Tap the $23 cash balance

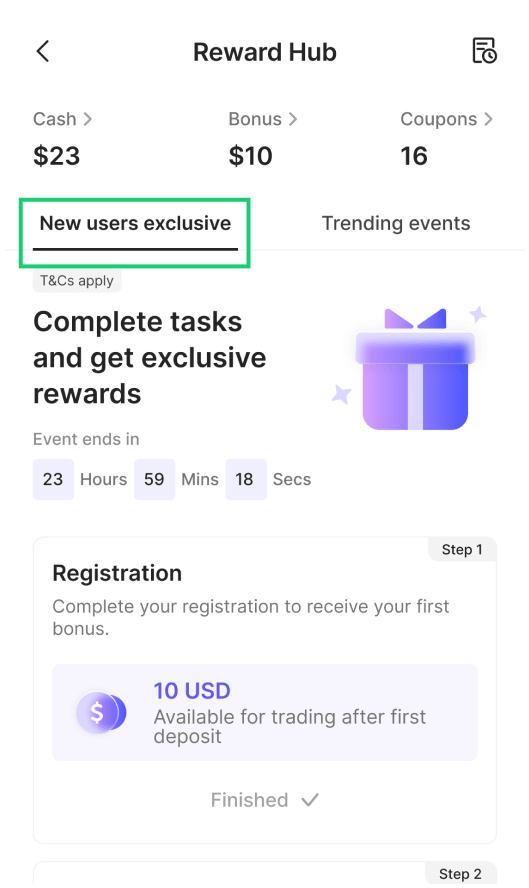pyautogui.click(x=57, y=156)
